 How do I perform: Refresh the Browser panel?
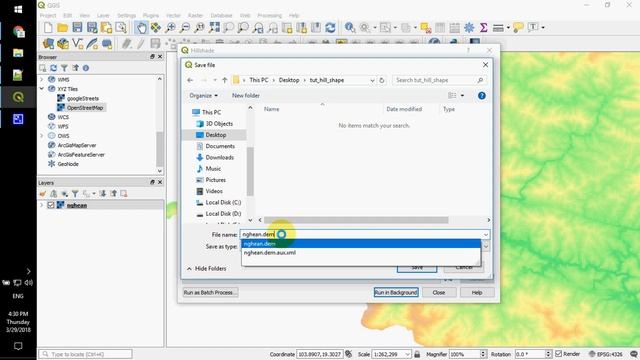(53, 68)
